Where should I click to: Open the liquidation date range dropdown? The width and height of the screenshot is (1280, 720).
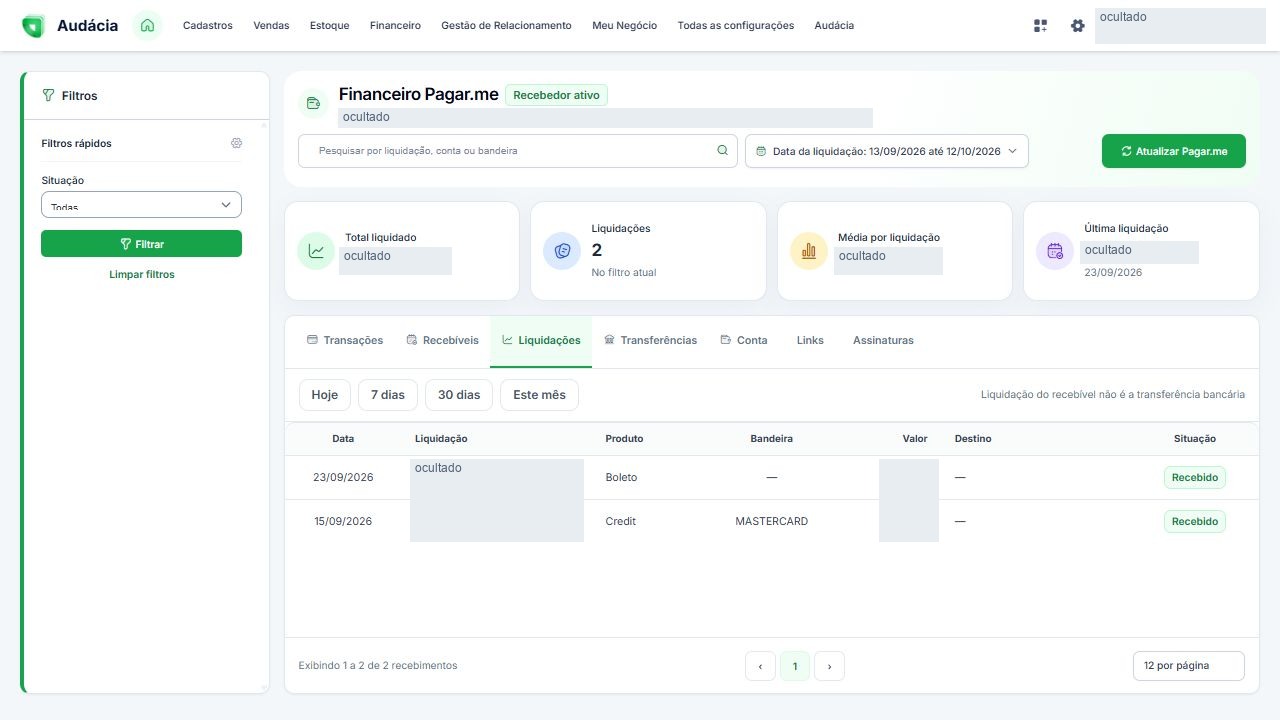tap(887, 151)
